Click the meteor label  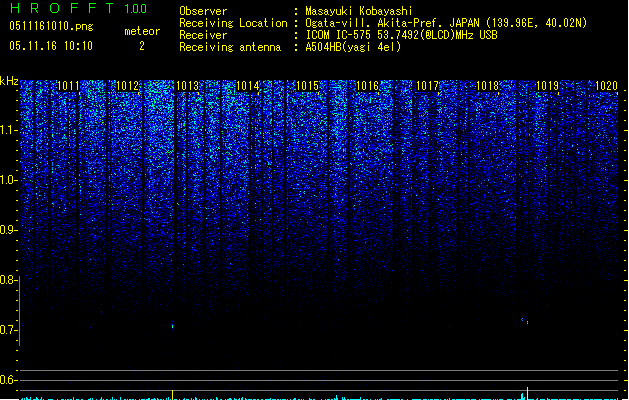coord(142,31)
